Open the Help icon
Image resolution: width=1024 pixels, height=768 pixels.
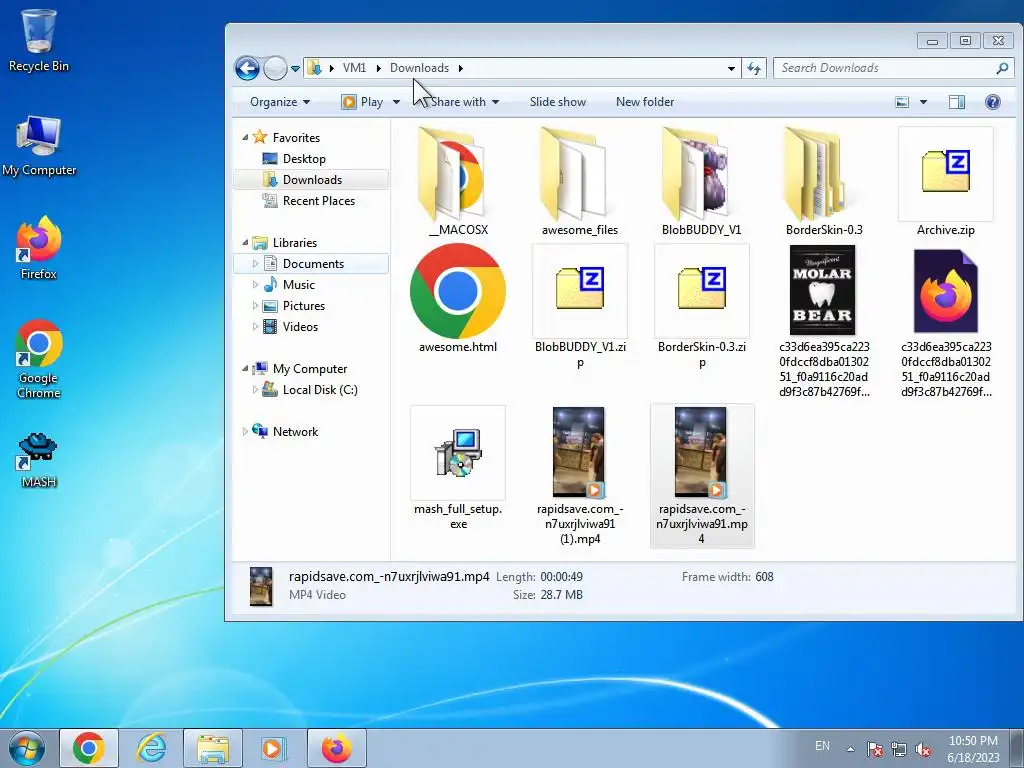(x=992, y=102)
